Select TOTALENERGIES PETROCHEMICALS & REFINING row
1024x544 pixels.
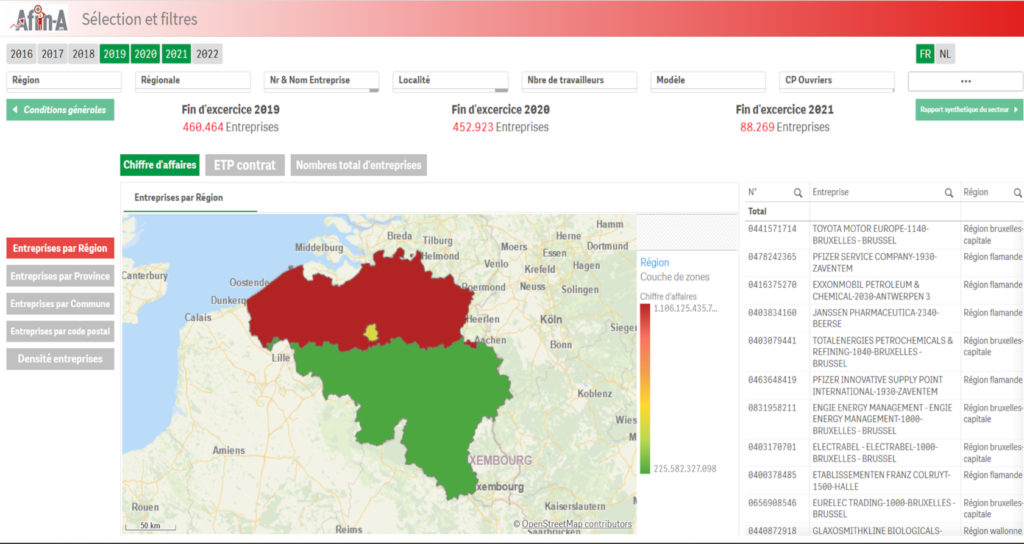point(884,352)
